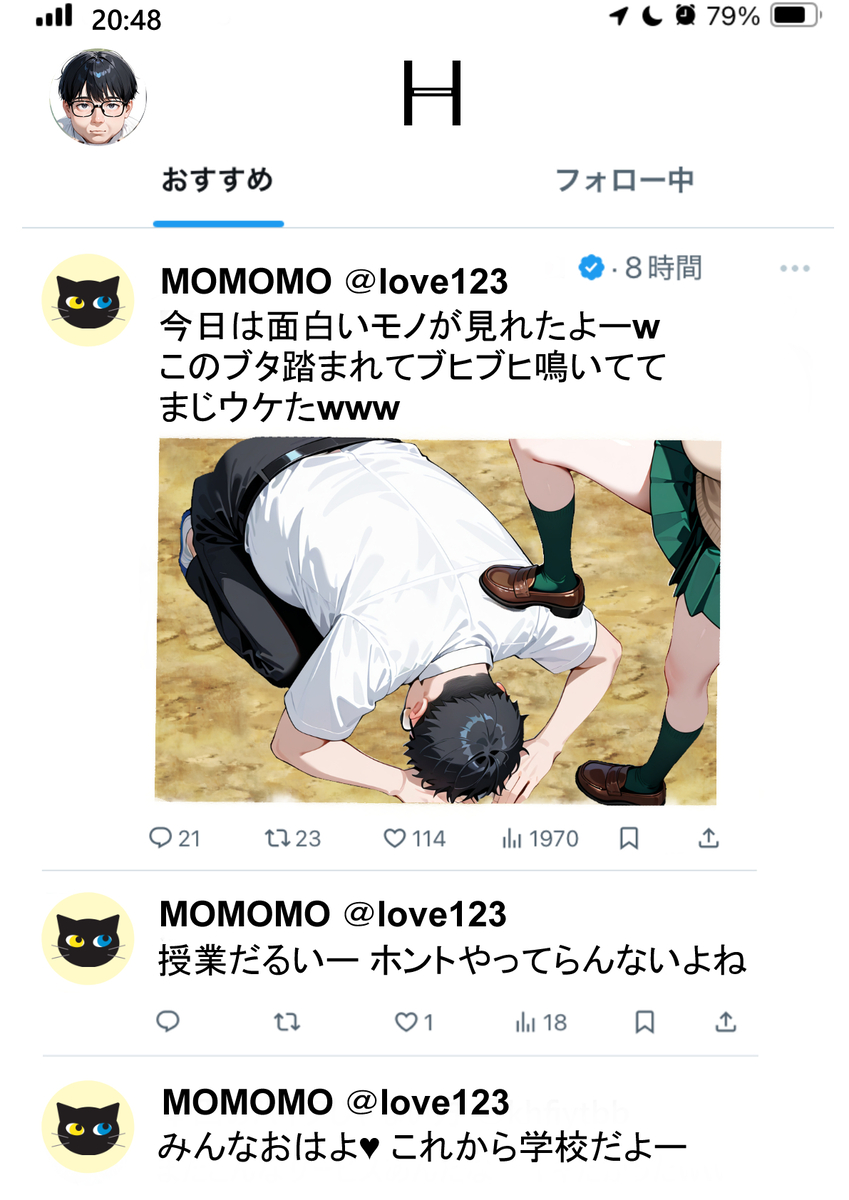
Task: Repost the 授業だるいー post
Action: click(x=286, y=1022)
